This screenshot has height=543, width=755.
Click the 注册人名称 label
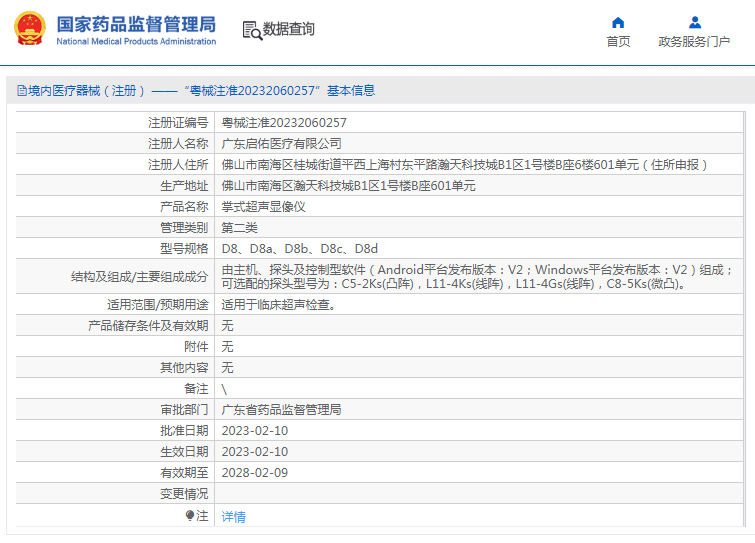[x=178, y=143]
